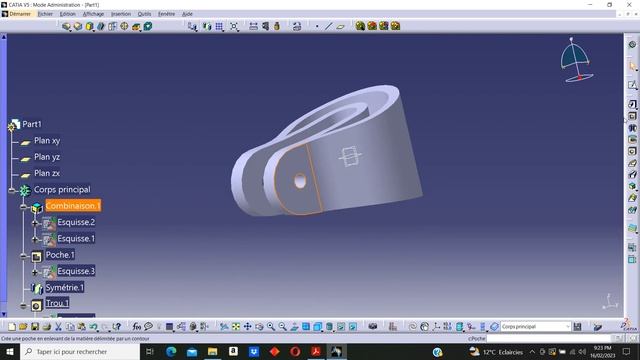Click the Zoom In magnifier
Image resolution: width=640 pixels, height=360 pixels.
271,327
